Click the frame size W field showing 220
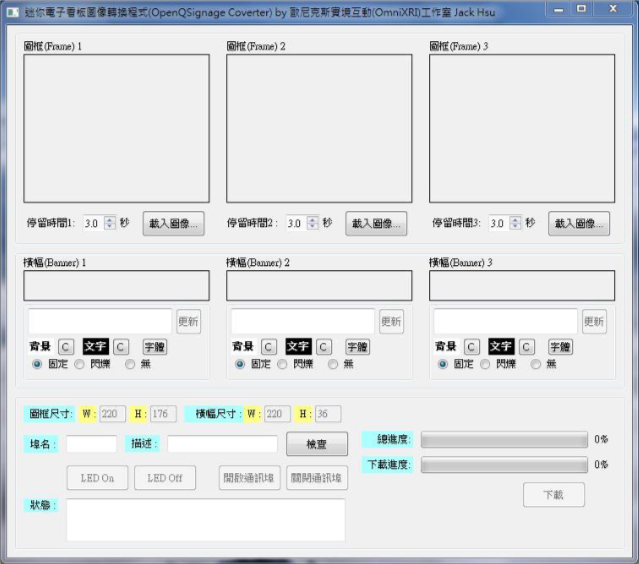The width and height of the screenshot is (639, 564). [112, 414]
